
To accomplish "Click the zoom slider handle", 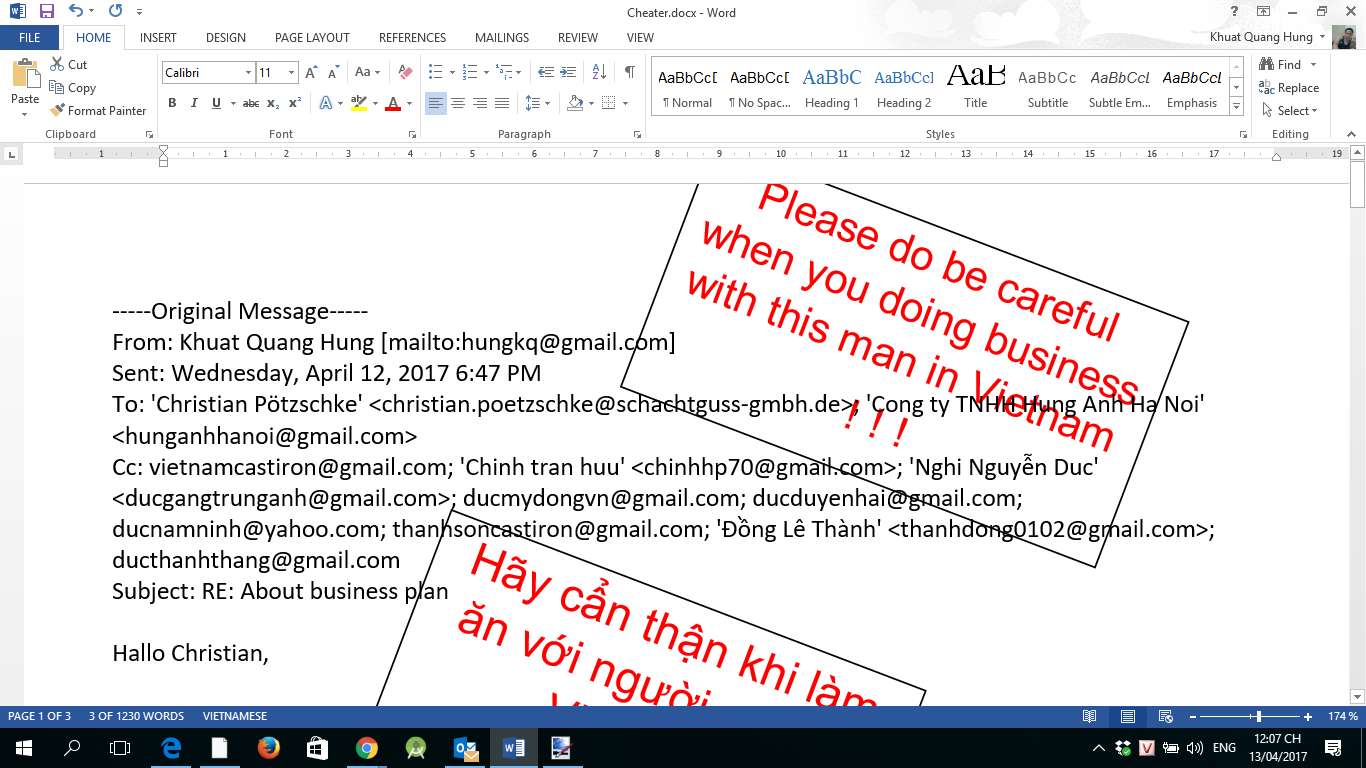I will tap(1259, 716).
